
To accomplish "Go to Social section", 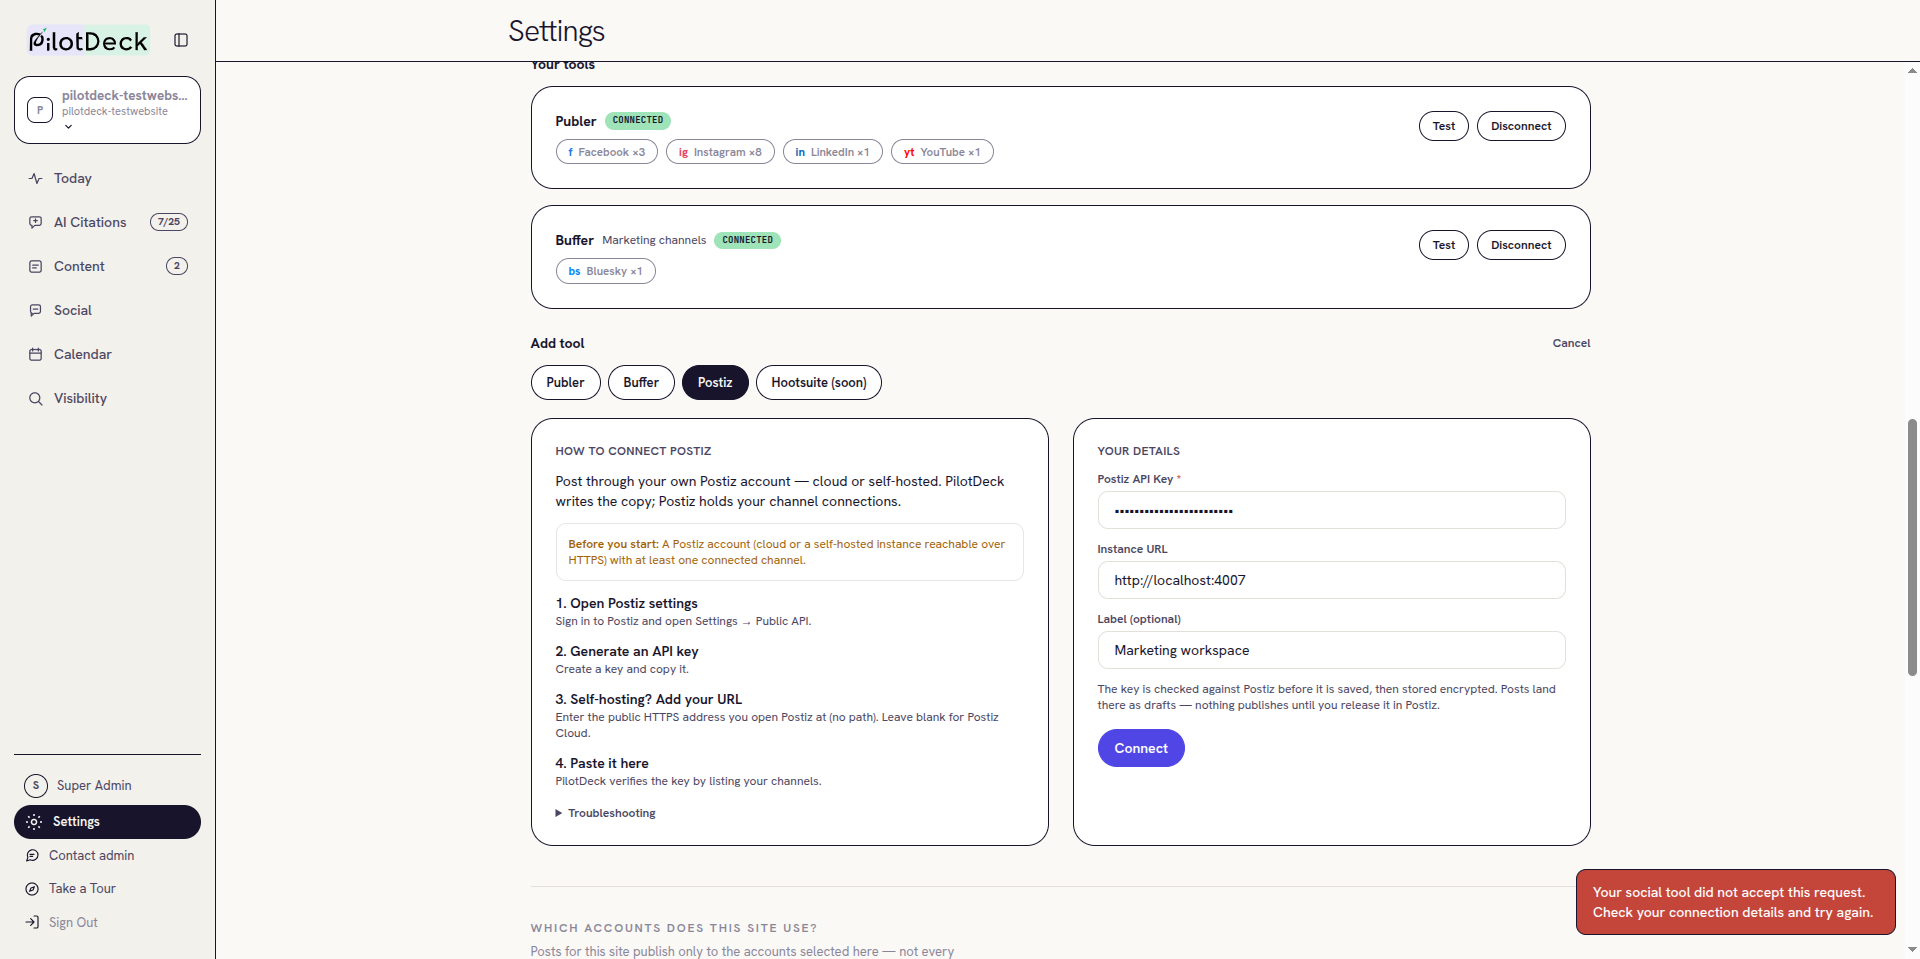I will click(107, 310).
